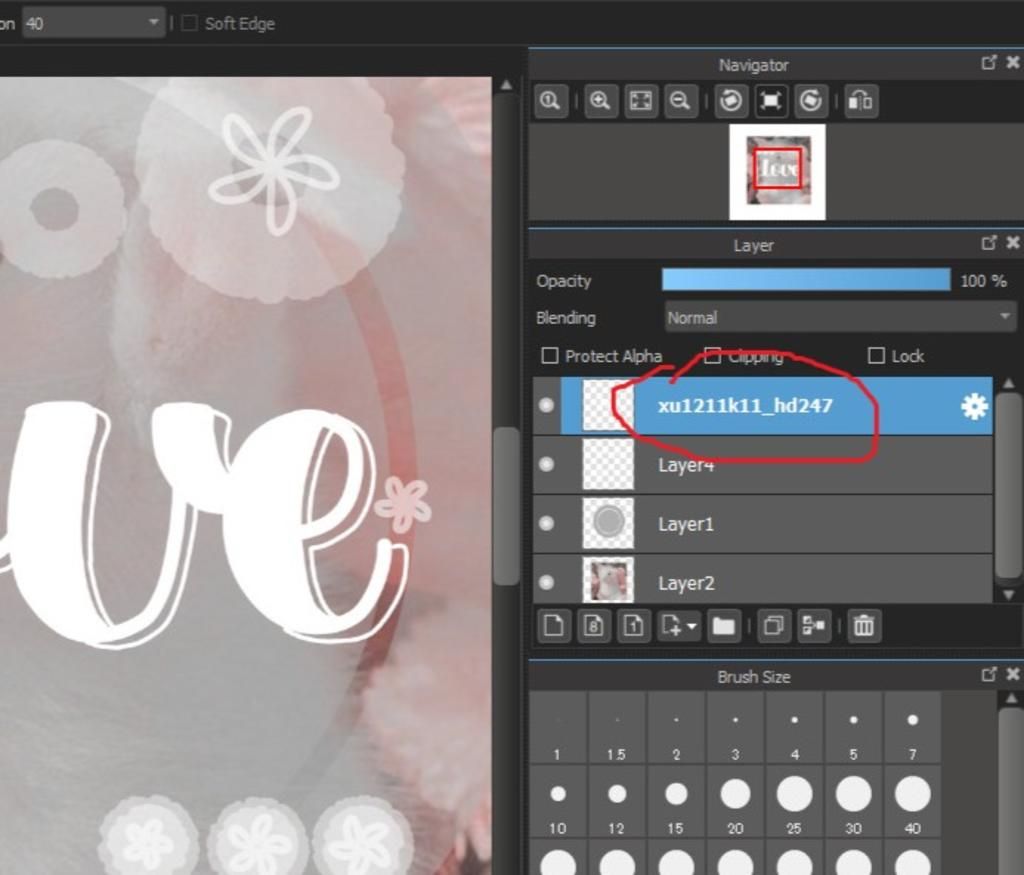Close the Layer panel
Image resolution: width=1024 pixels, height=875 pixels.
(x=1013, y=242)
